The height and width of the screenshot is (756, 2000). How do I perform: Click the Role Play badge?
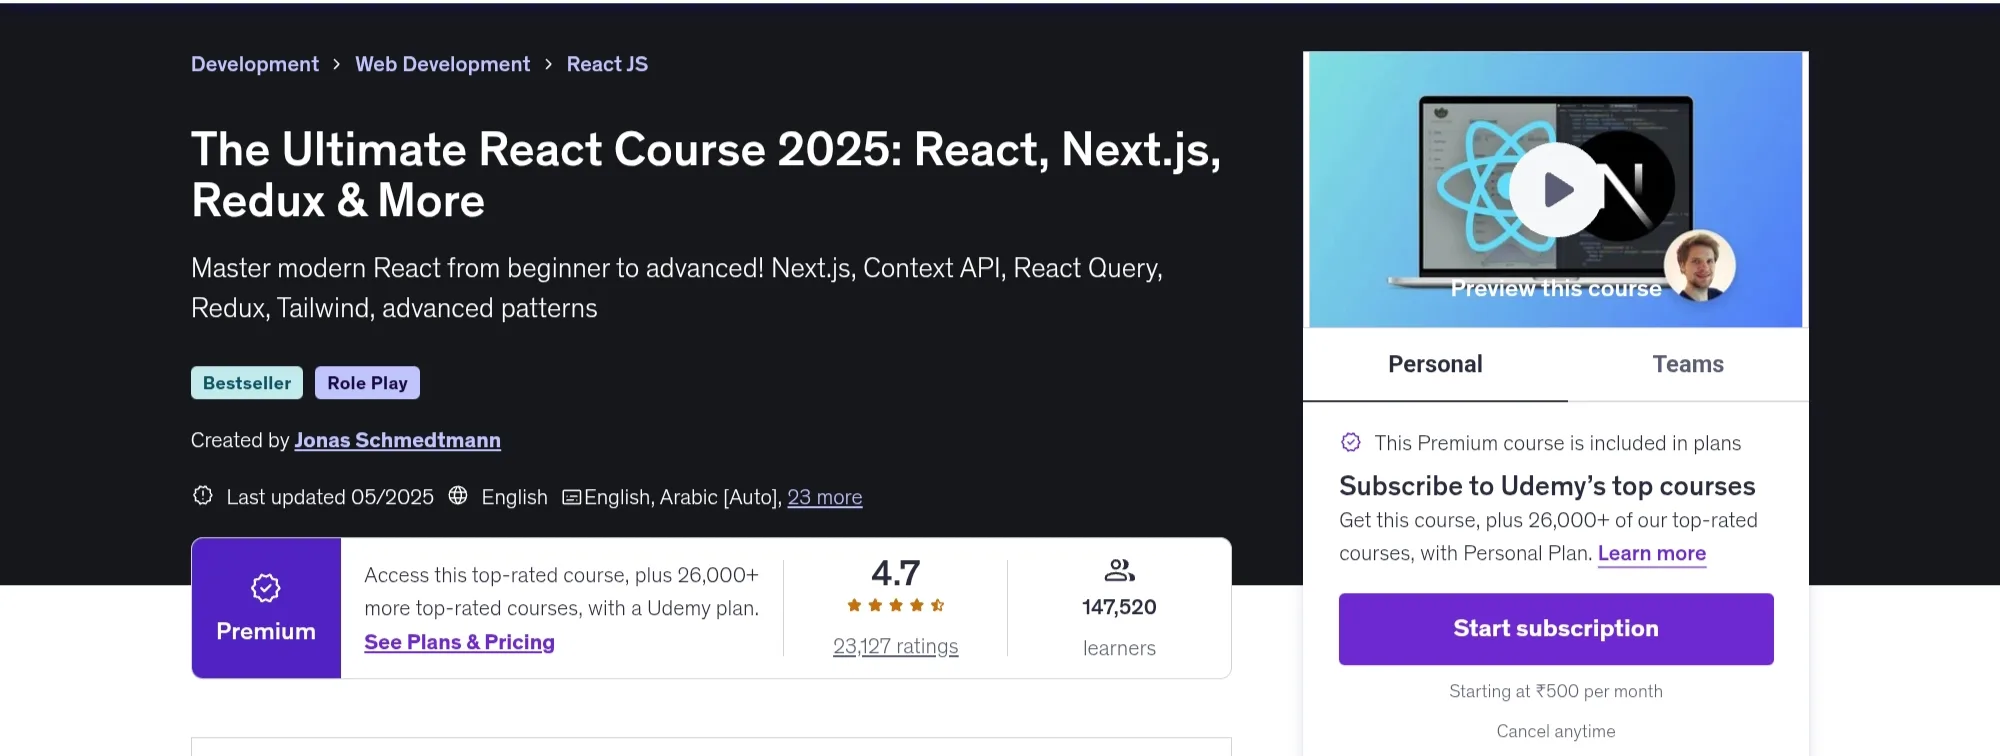point(367,383)
